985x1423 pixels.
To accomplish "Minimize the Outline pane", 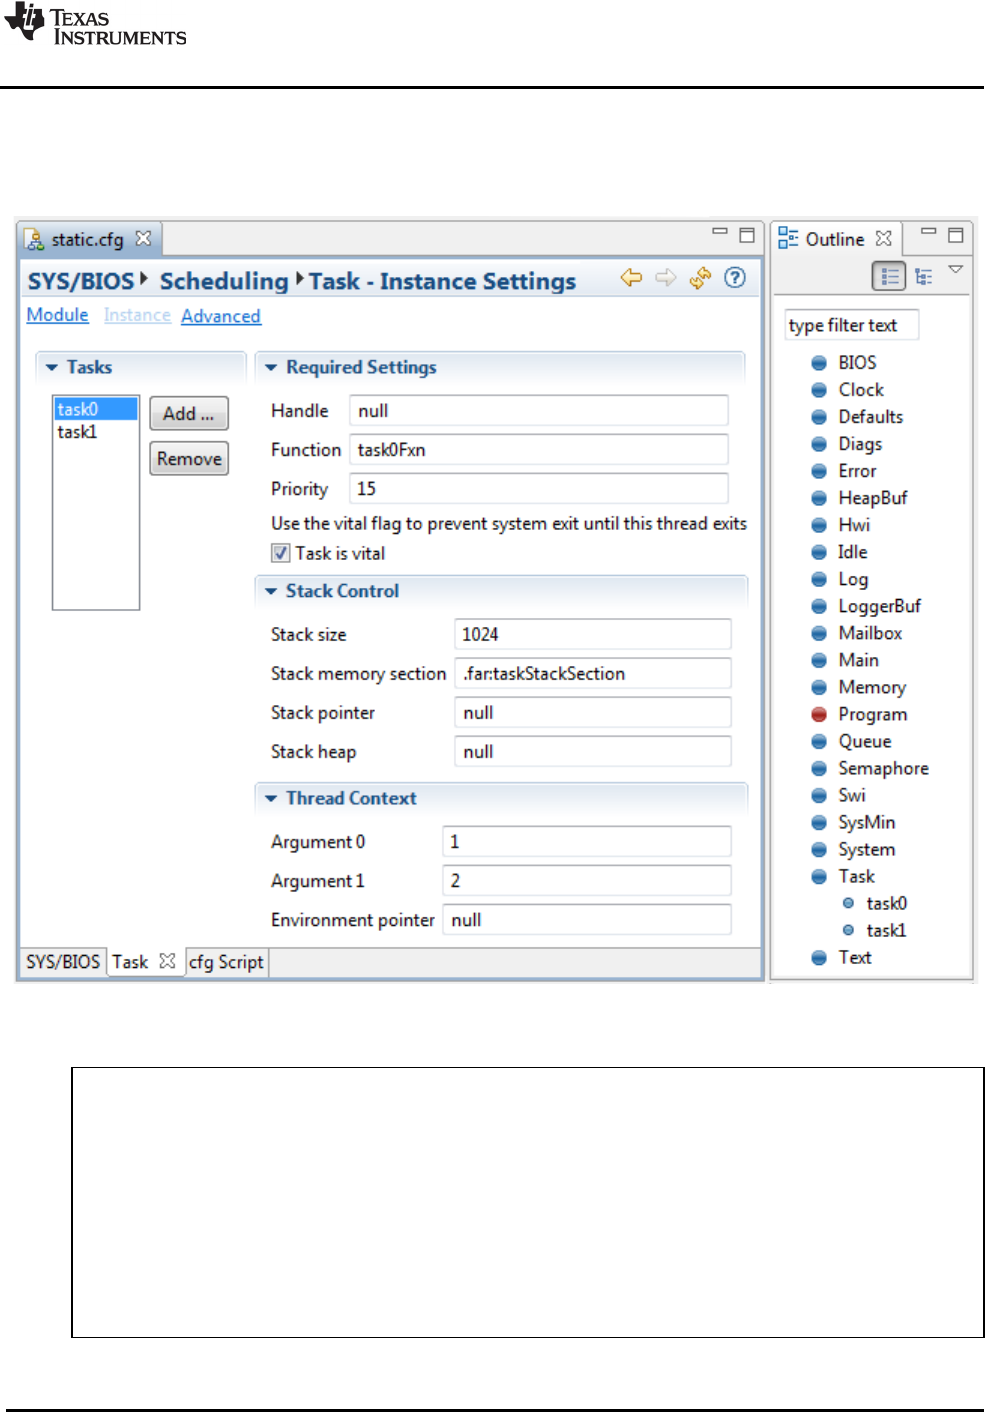I will (x=929, y=232).
